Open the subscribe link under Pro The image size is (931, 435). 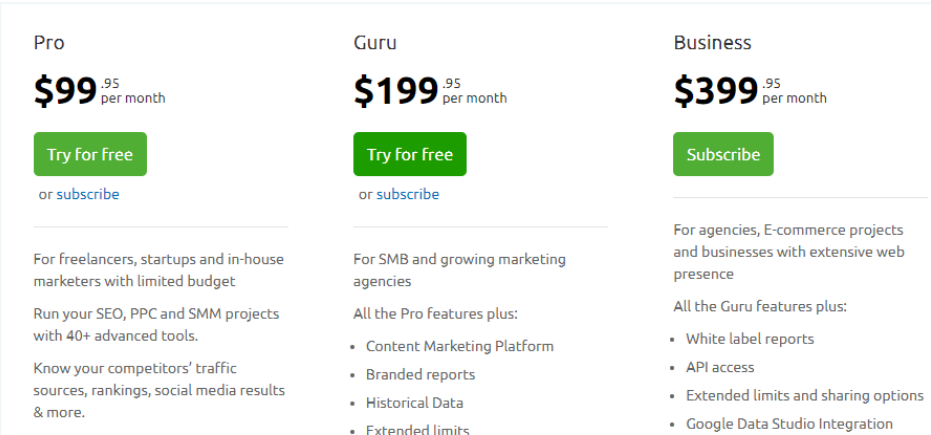click(x=88, y=194)
